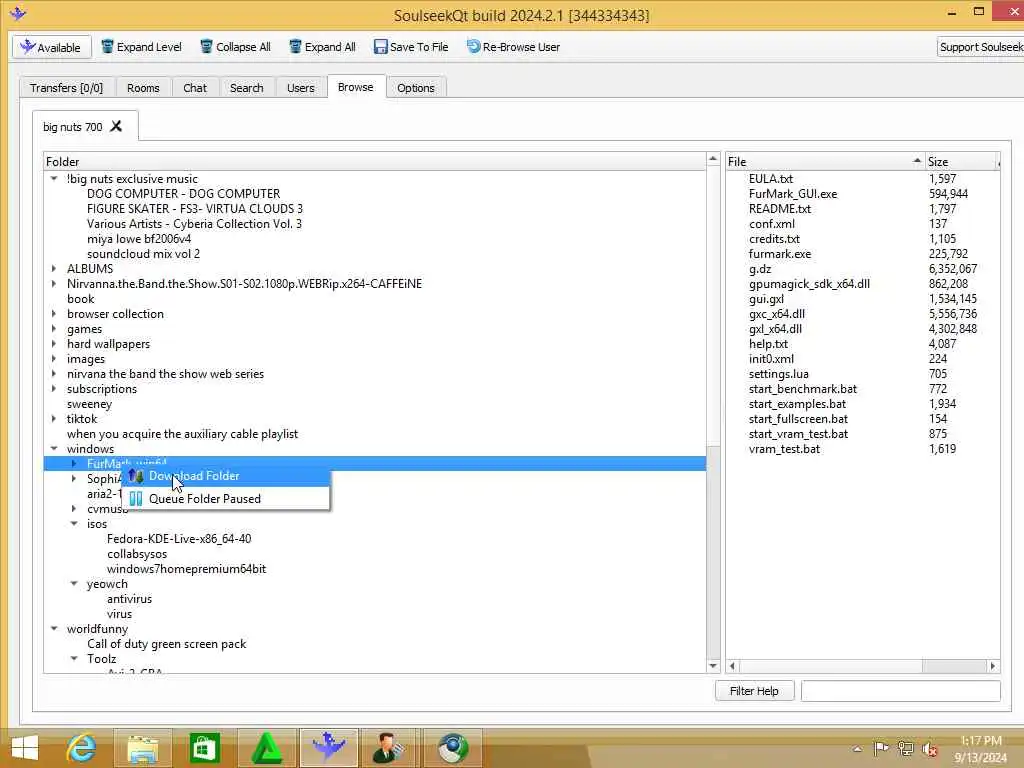Click the Re-Browse User refresh icon
This screenshot has width=1024, height=768.
click(473, 46)
